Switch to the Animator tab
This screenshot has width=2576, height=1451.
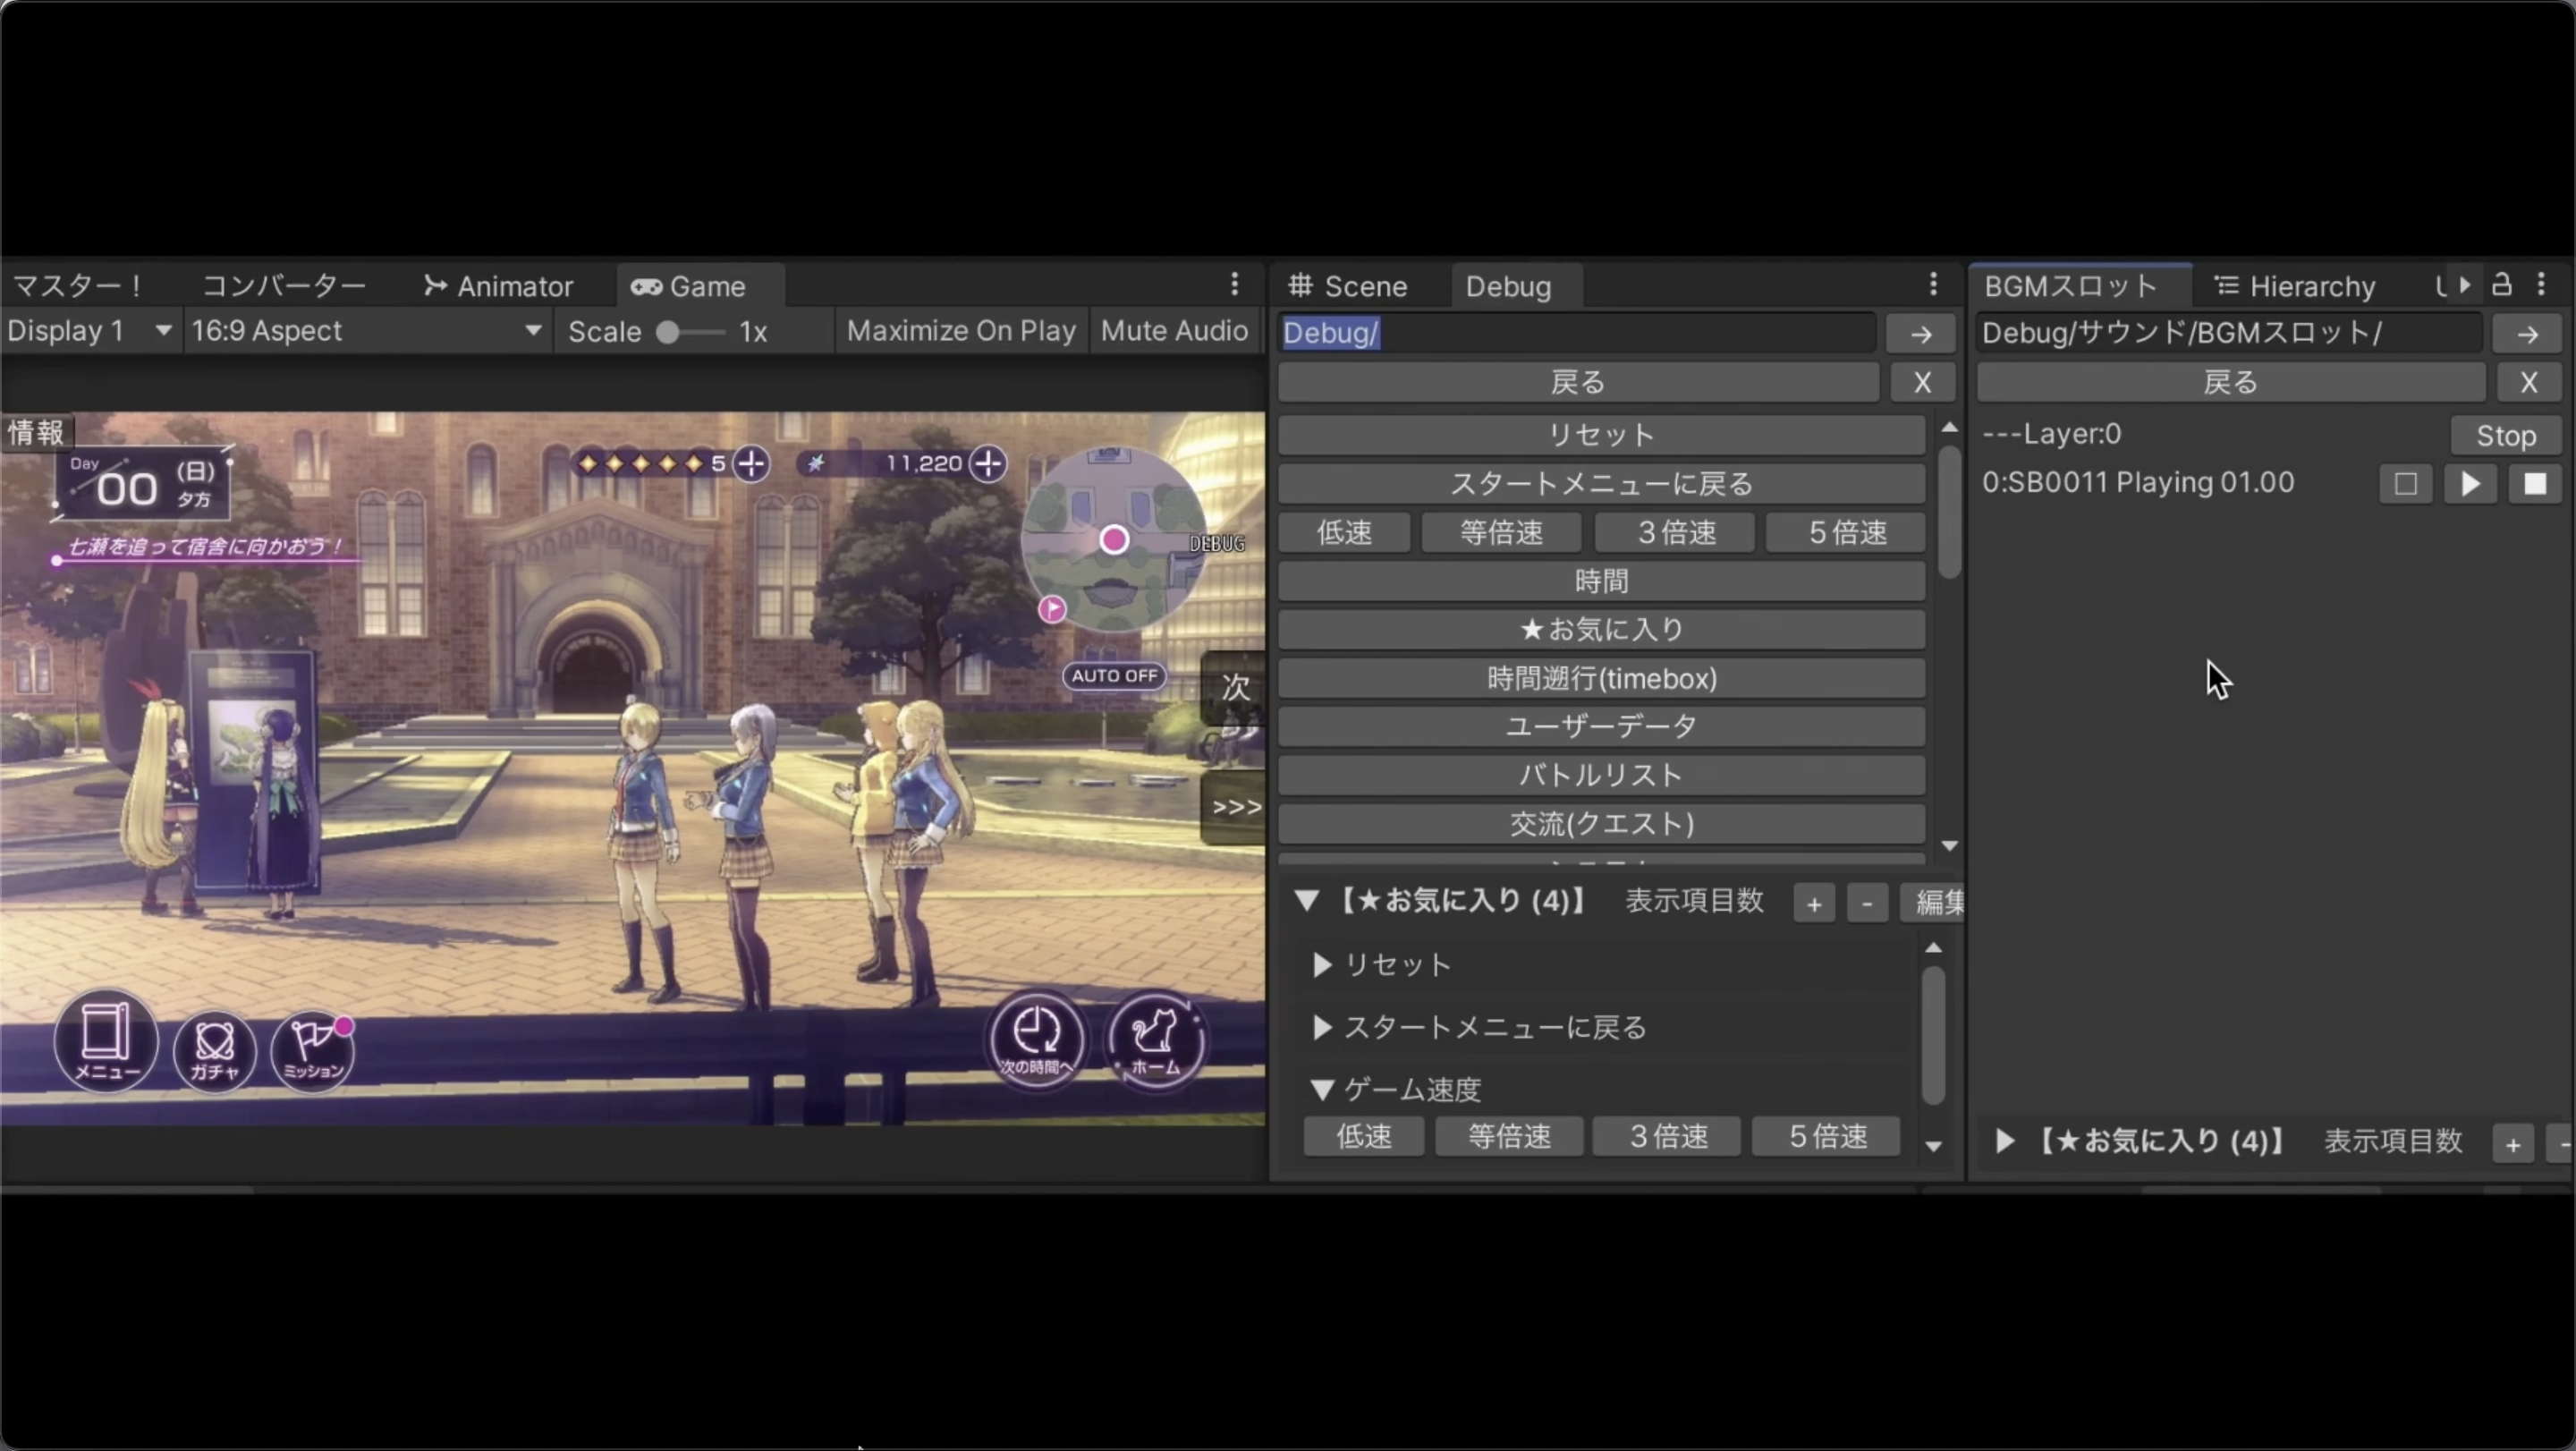[x=498, y=287]
